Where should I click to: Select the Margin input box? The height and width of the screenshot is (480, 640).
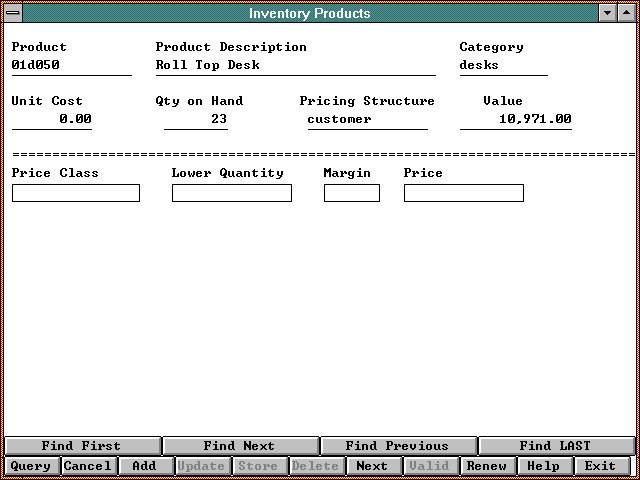(x=351, y=193)
